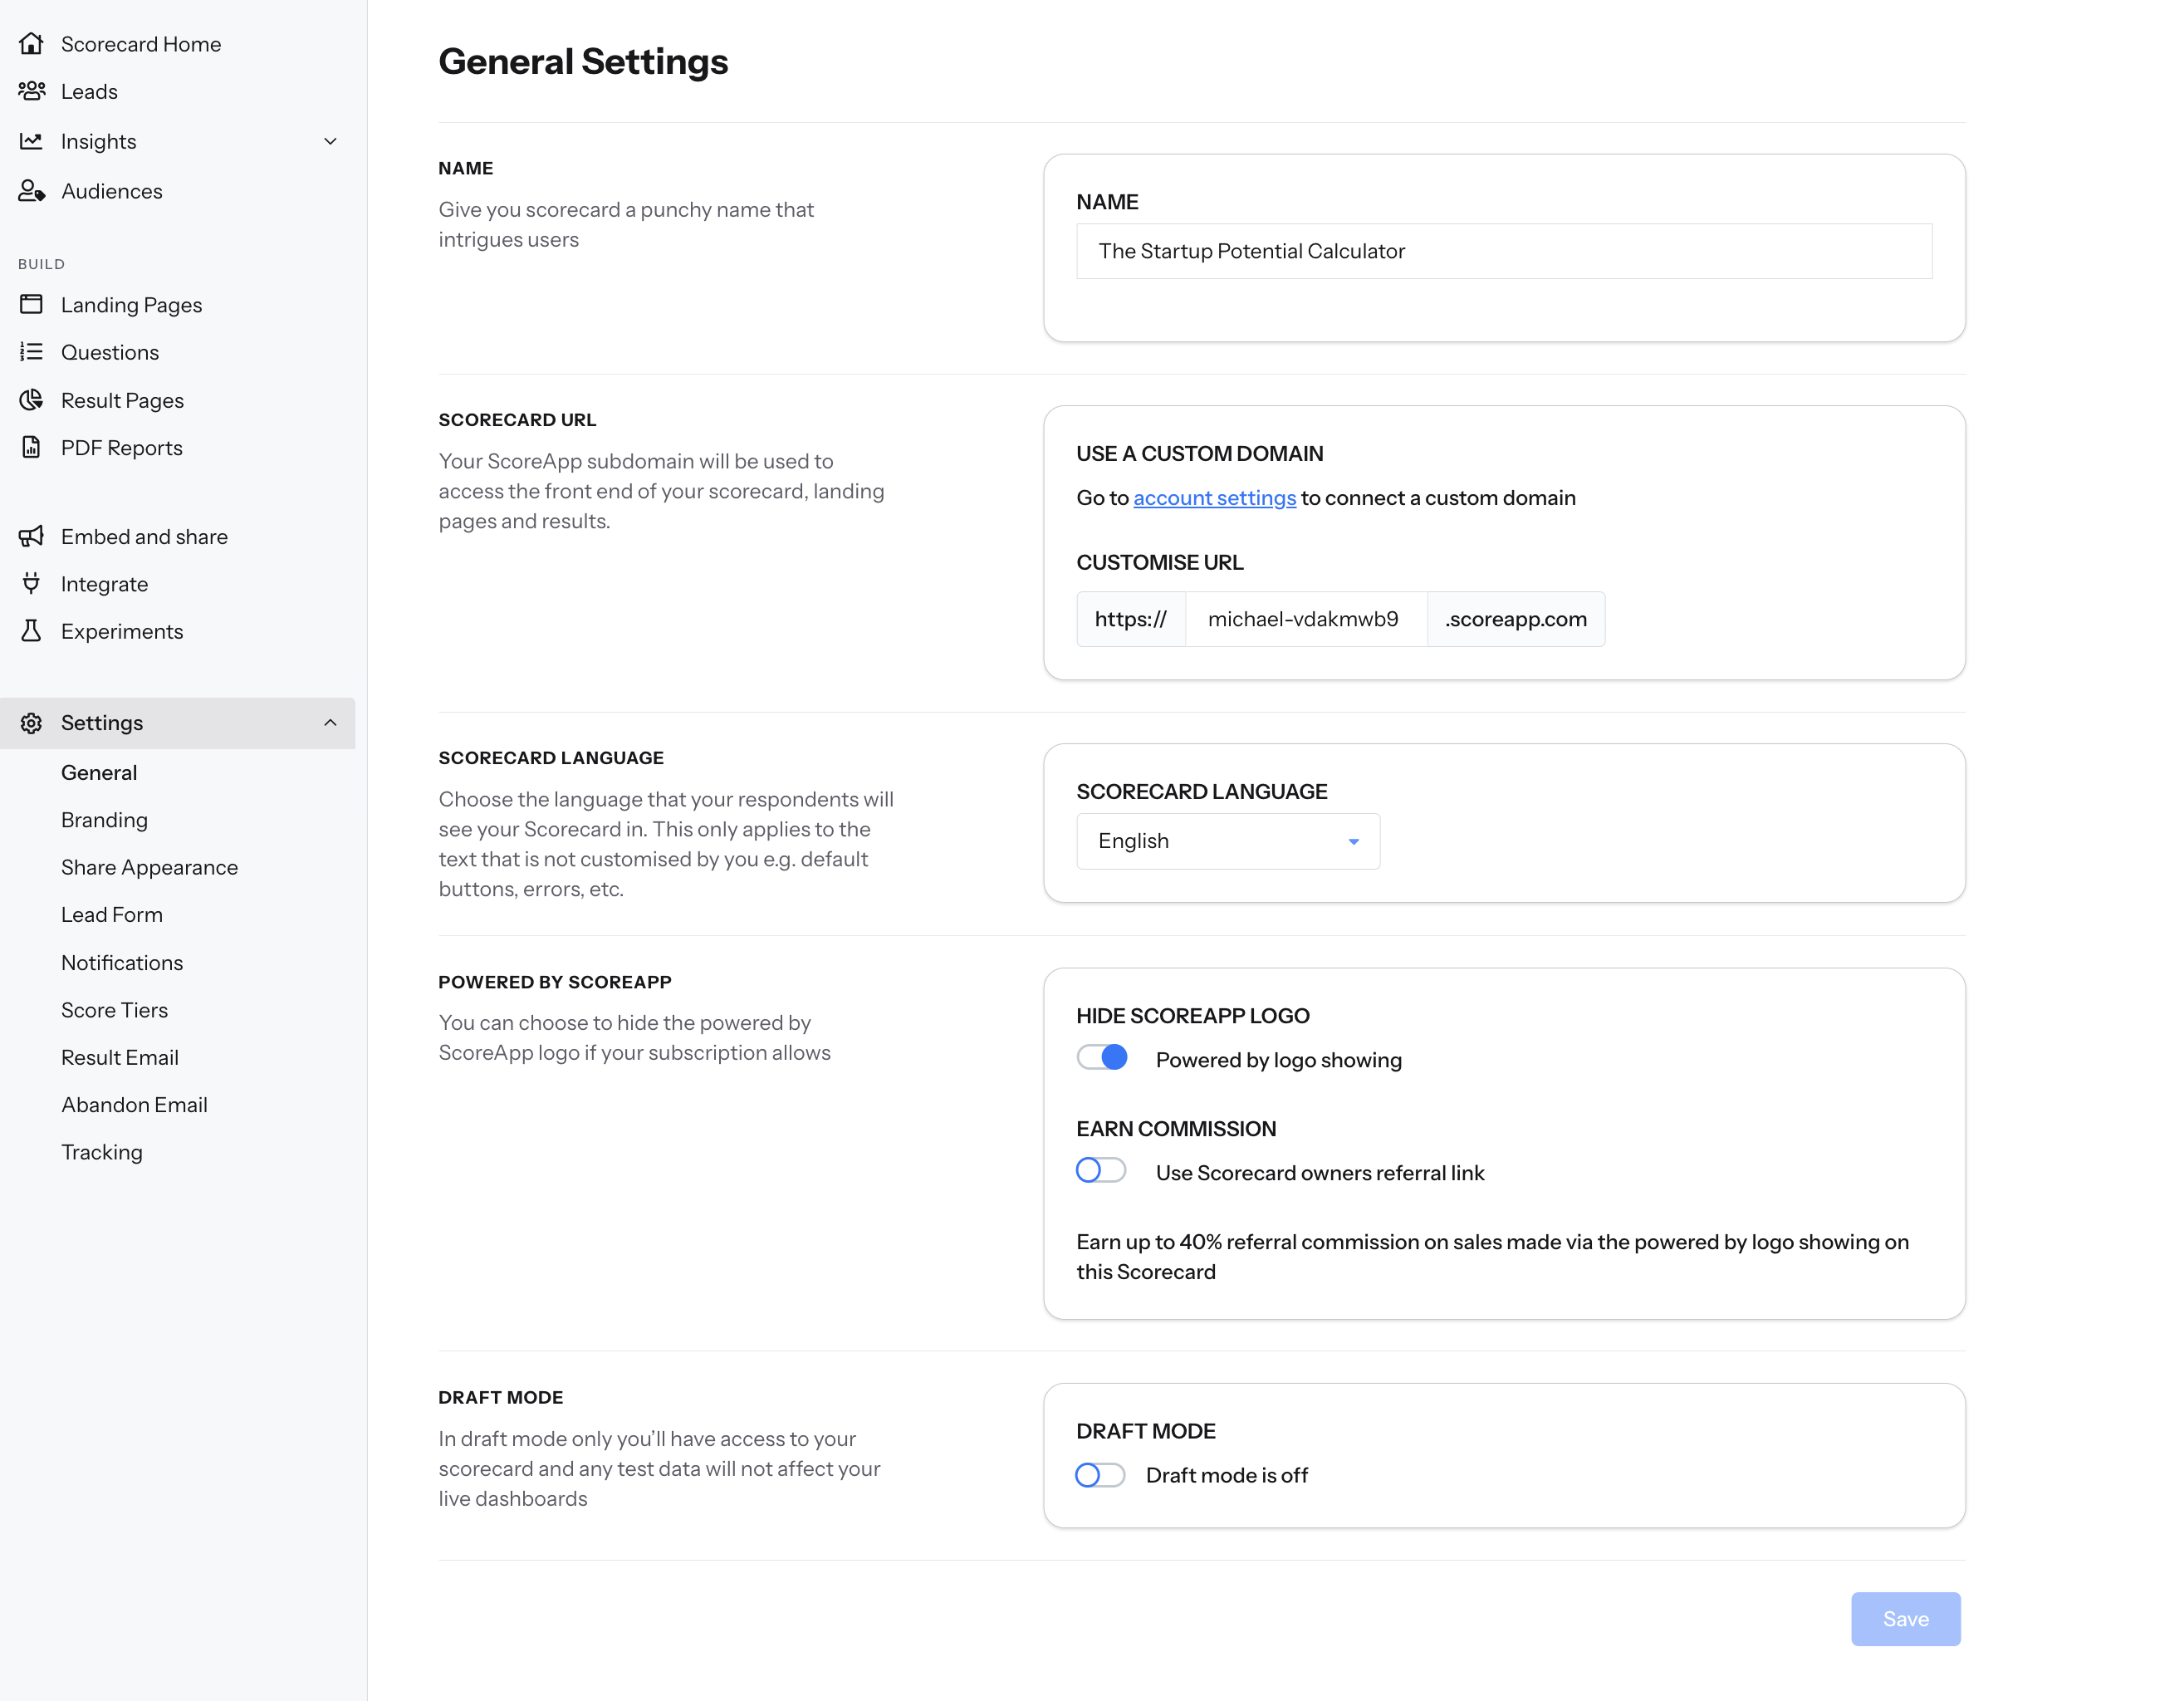This screenshot has width=2184, height=1701.
Task: Turn on the Draft mode toggle
Action: click(x=1100, y=1475)
